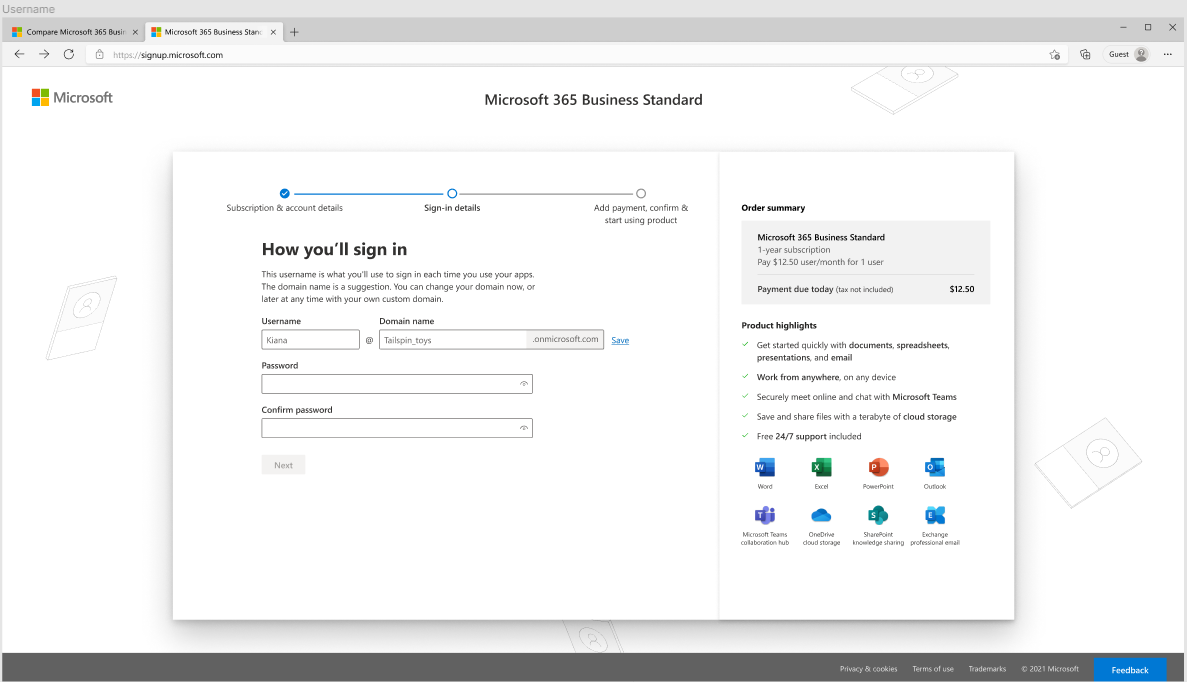Click the Save link beside domain
1187x682 pixels.
click(620, 341)
